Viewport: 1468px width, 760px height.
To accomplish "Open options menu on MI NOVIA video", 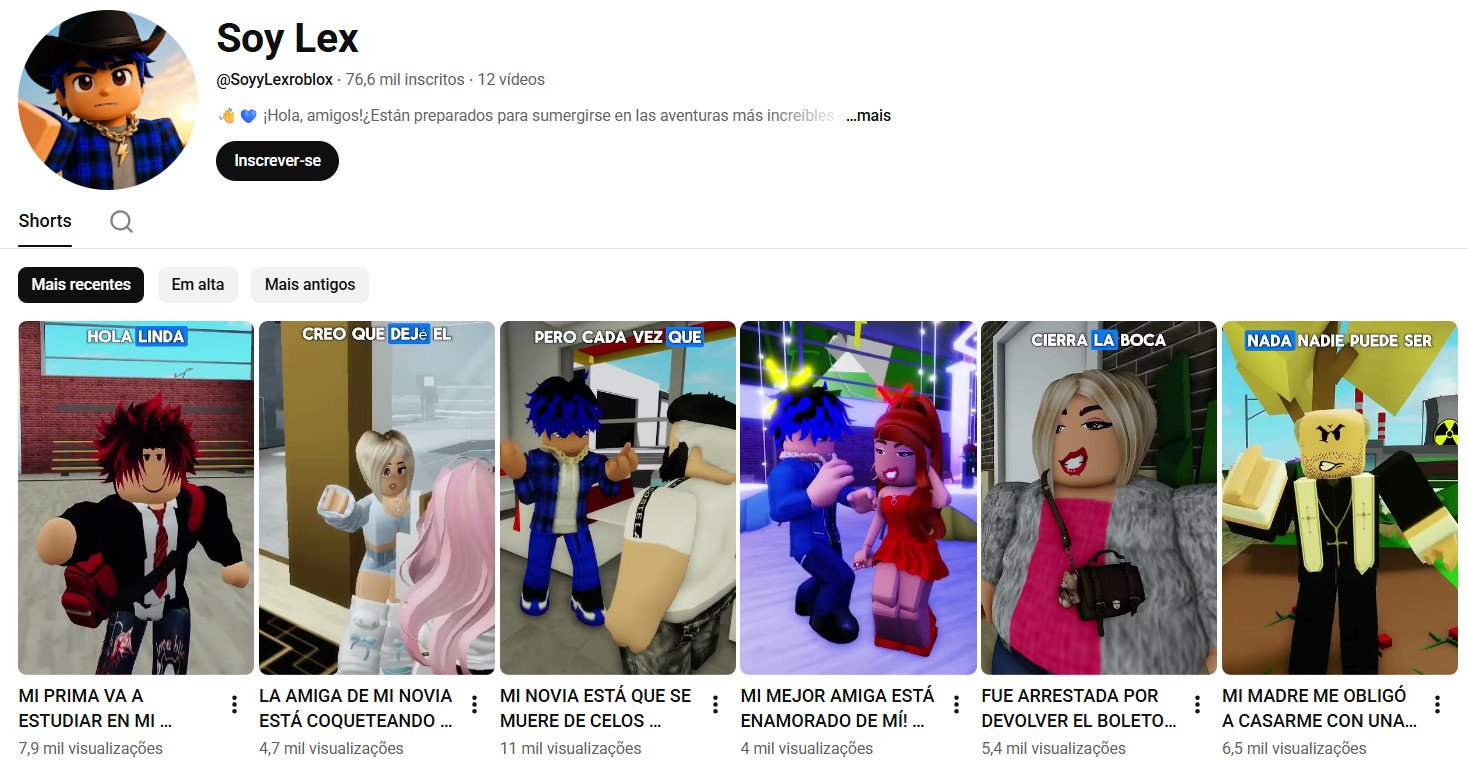I will pyautogui.click(x=714, y=704).
